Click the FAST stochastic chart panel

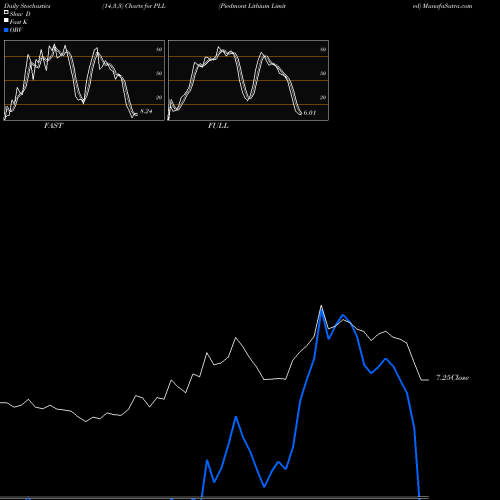pyautogui.click(x=84, y=80)
